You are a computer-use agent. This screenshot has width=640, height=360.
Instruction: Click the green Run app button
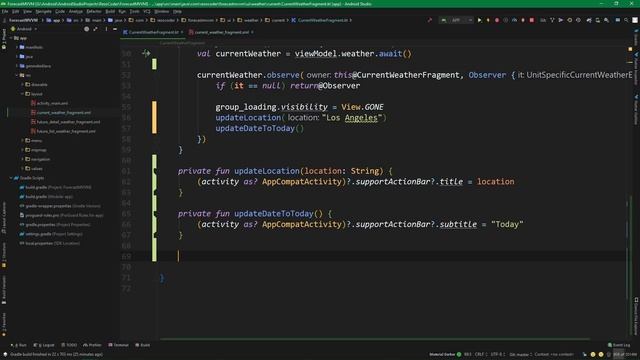480,20
